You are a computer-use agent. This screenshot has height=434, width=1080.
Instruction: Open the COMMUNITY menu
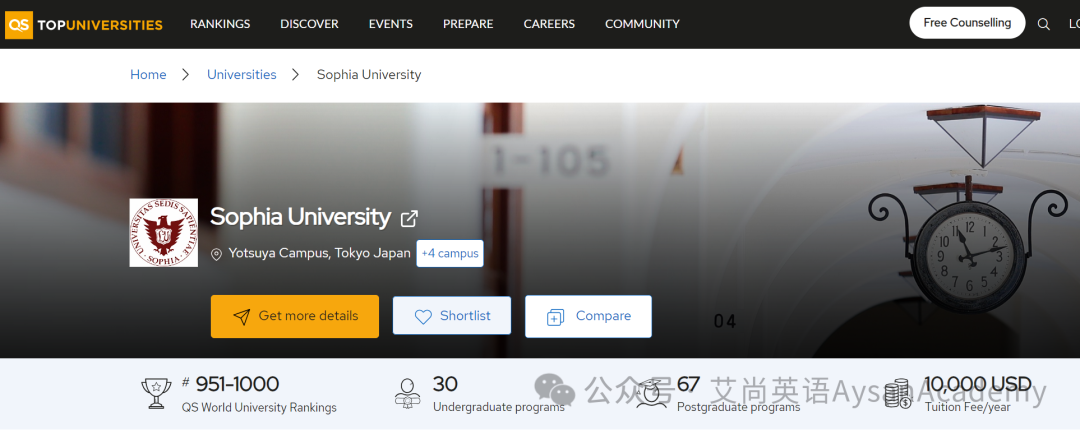click(x=642, y=24)
